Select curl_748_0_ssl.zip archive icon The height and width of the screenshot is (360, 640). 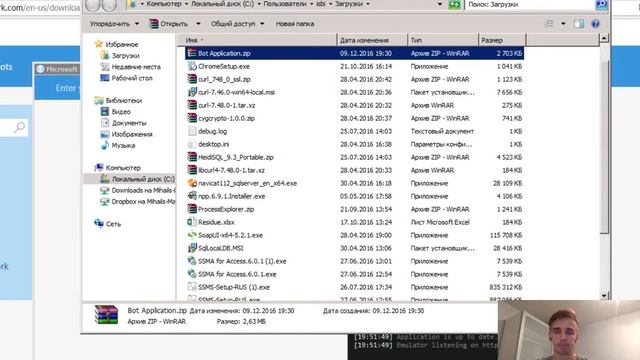(x=192, y=79)
